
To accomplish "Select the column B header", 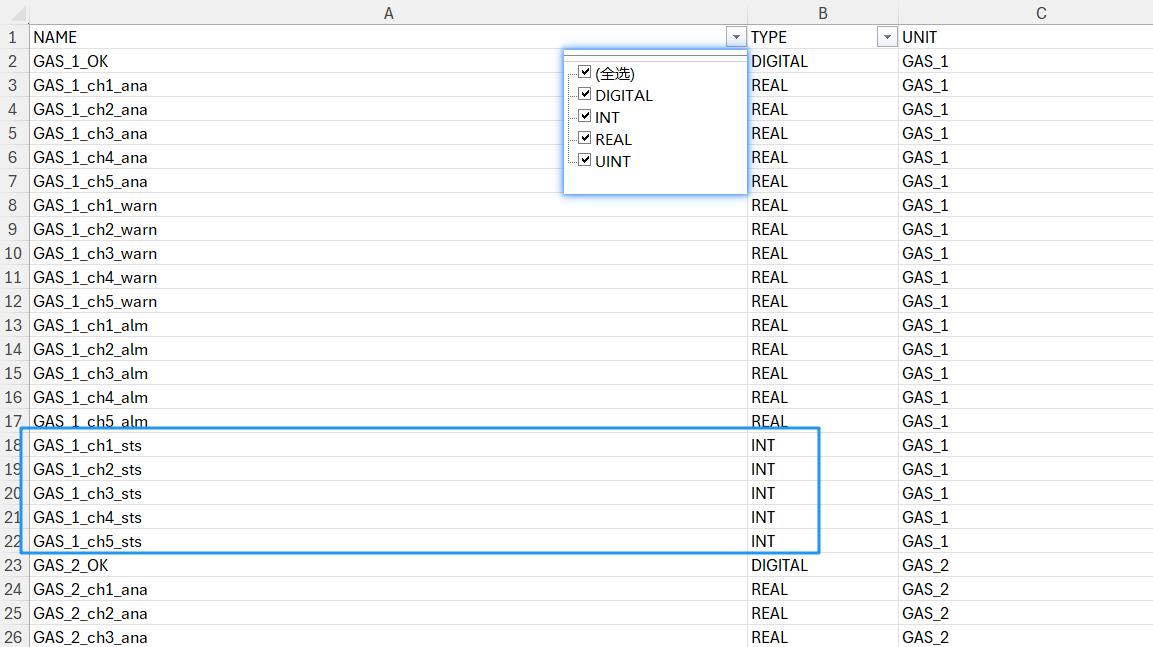I will coord(822,12).
